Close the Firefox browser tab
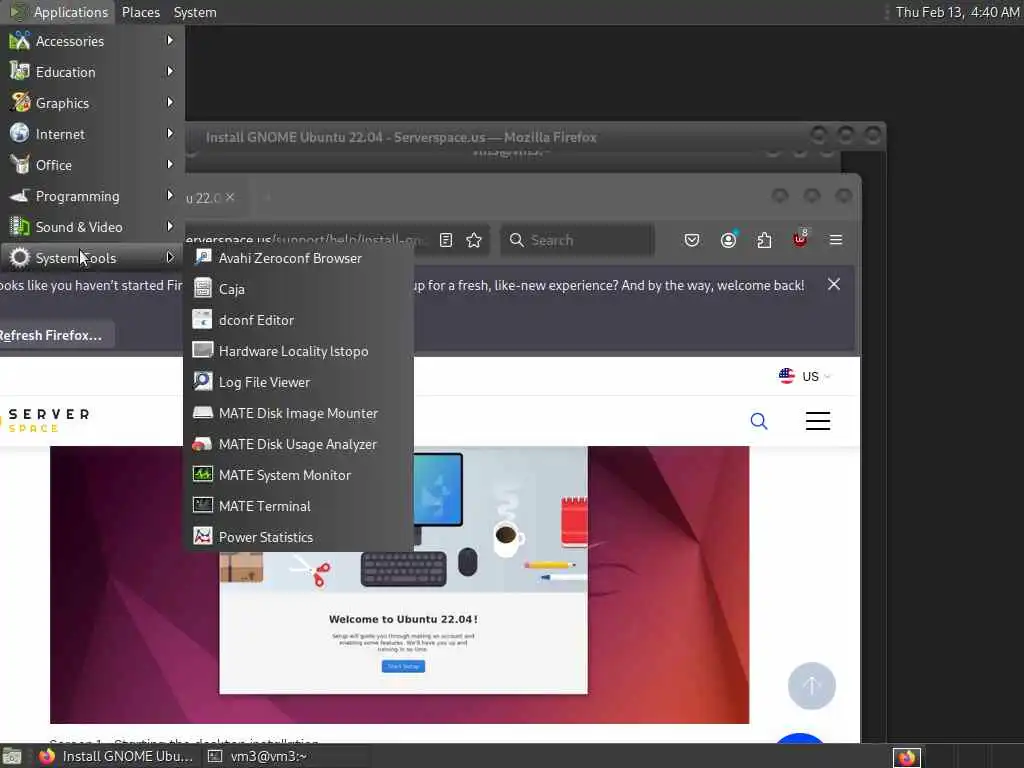1024x768 pixels. pos(230,197)
